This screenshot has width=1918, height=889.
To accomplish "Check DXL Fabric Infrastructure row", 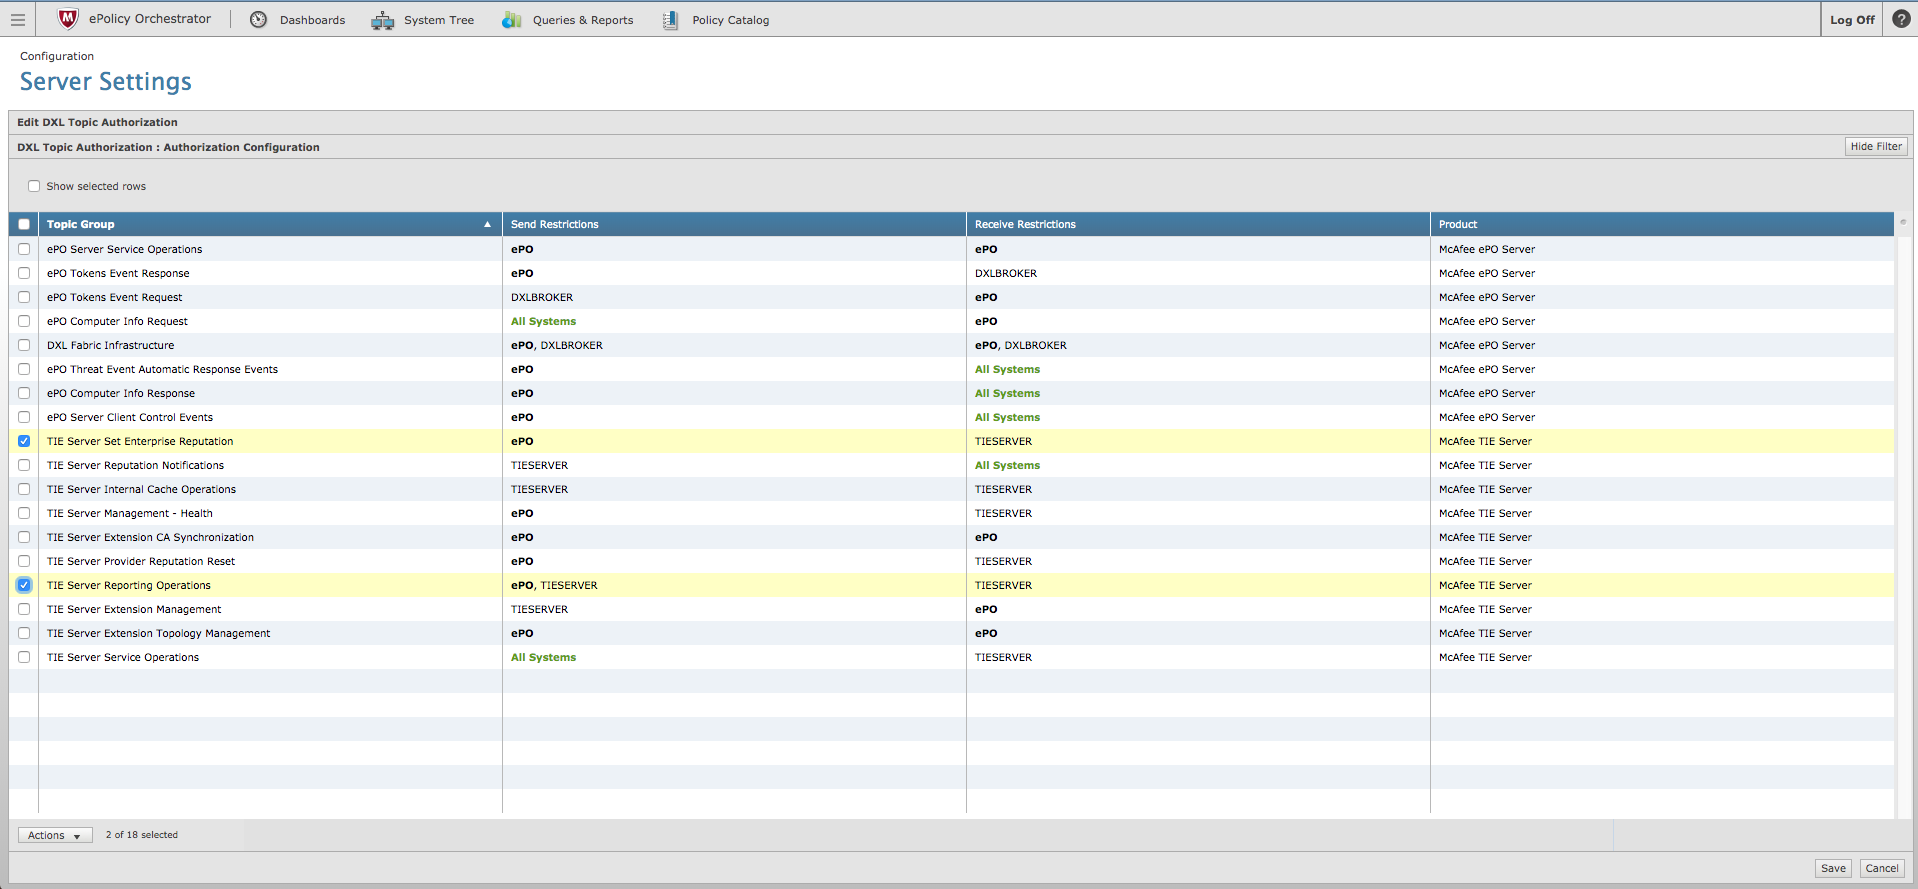I will pyautogui.click(x=24, y=345).
